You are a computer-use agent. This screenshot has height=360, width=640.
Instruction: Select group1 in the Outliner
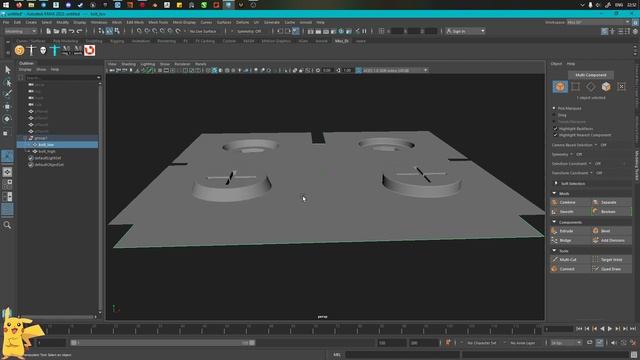tap(41, 138)
